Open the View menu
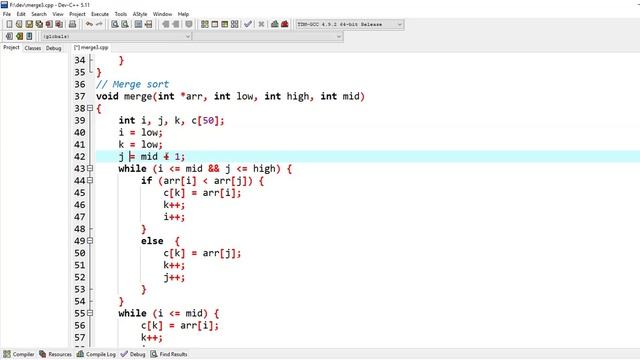The width and height of the screenshot is (640, 360). coord(58,14)
